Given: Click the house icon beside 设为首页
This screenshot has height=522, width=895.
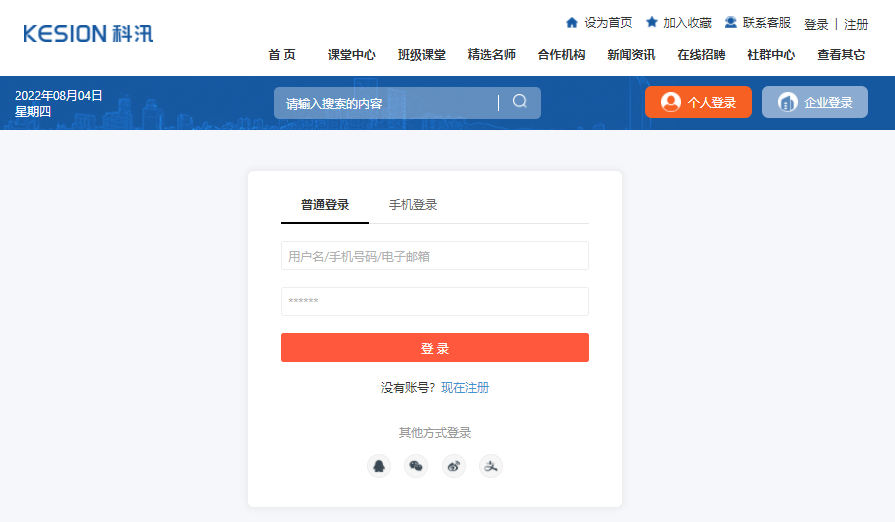Looking at the screenshot, I should pos(572,22).
